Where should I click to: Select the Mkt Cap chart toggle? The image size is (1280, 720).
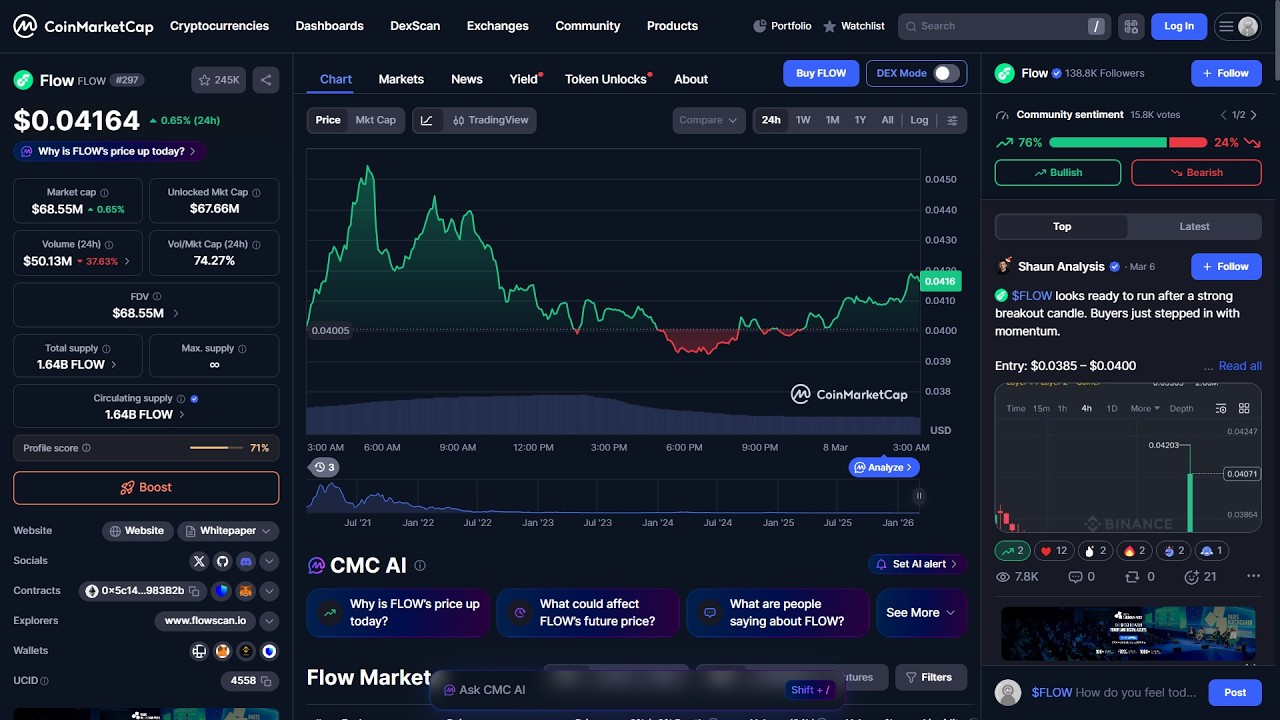[x=376, y=120]
